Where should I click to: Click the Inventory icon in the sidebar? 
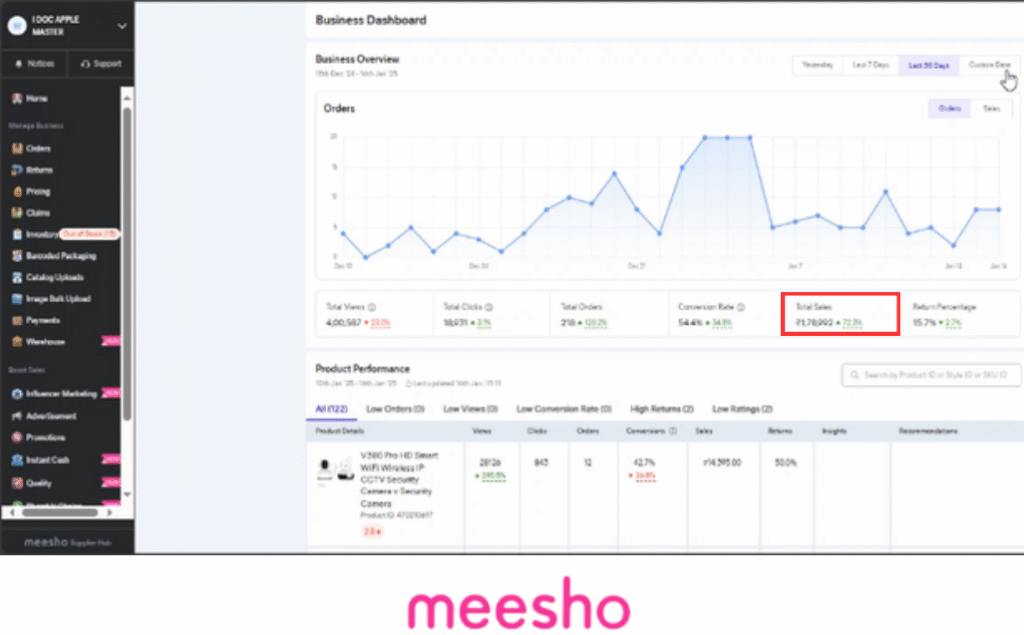pyautogui.click(x=17, y=234)
